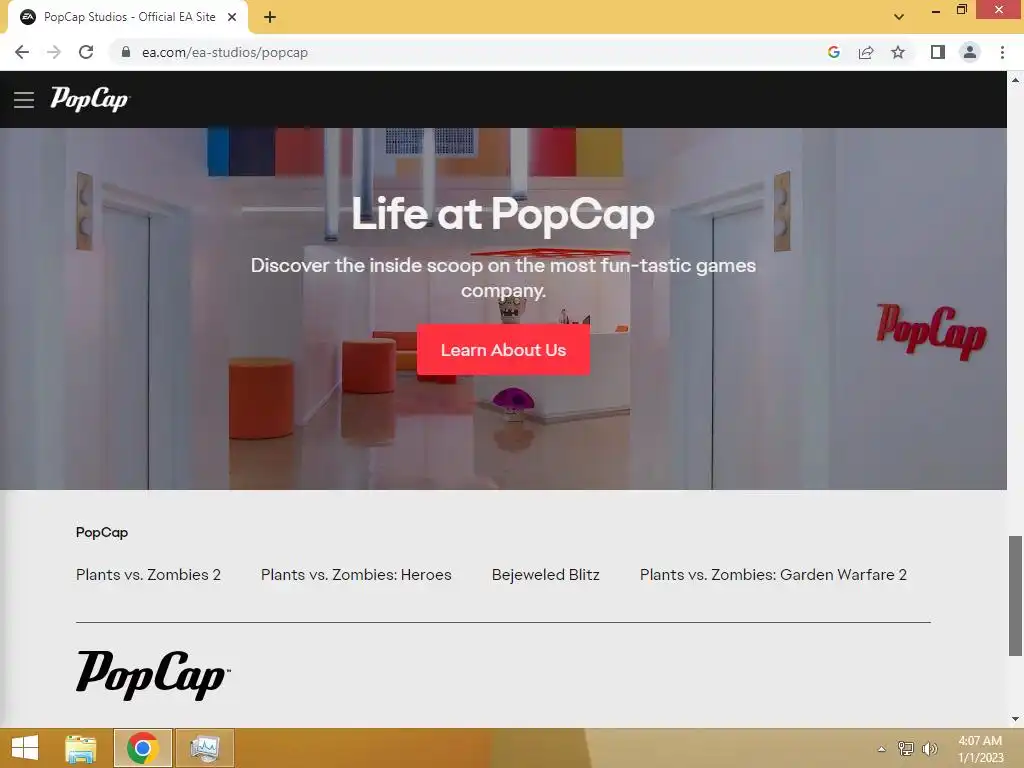The image size is (1024, 768).
Task: Open the monitor app in taskbar
Action: point(204,748)
